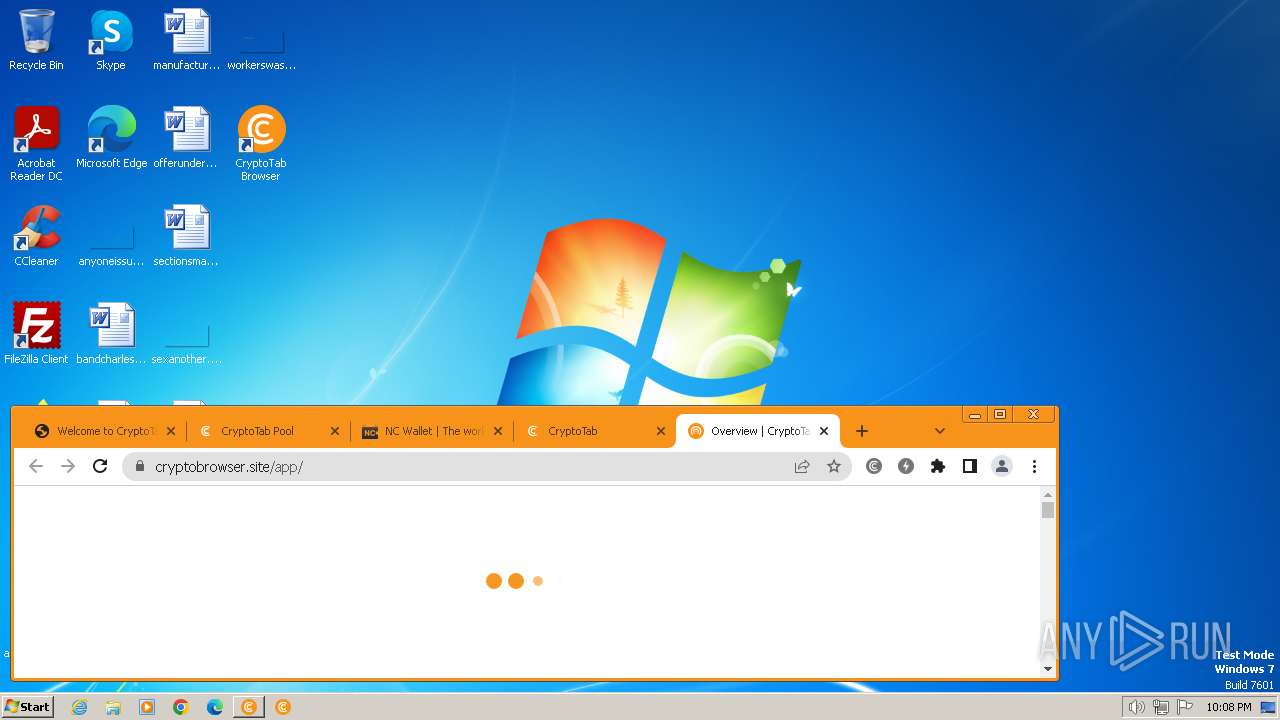
Task: Open the Microsoft Edge desktop shortcut
Action: click(111, 137)
